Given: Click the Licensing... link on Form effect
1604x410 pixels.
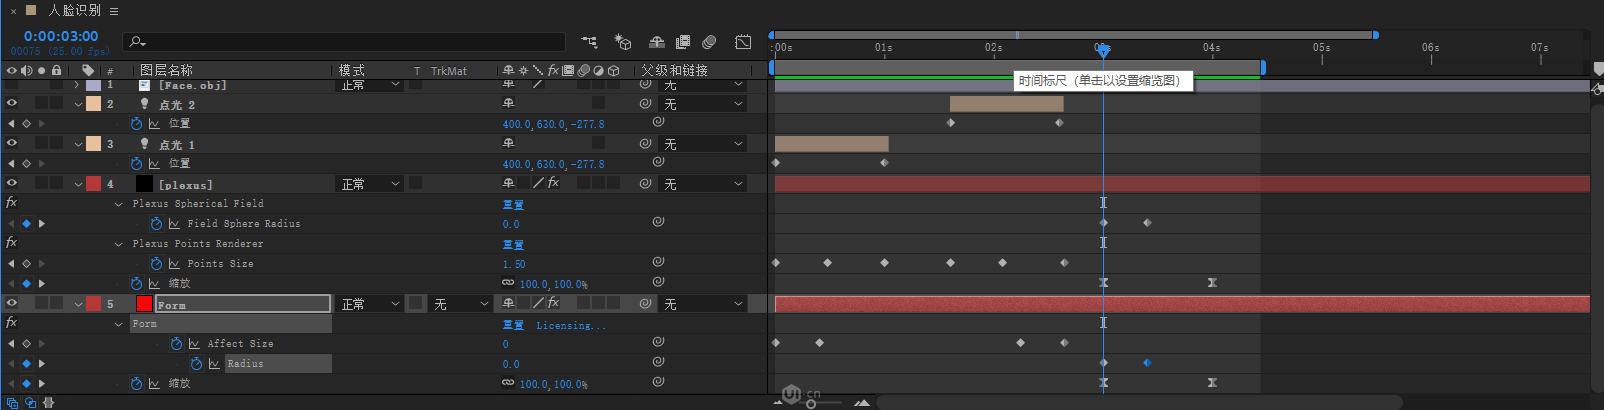Looking at the screenshot, I should 570,325.
